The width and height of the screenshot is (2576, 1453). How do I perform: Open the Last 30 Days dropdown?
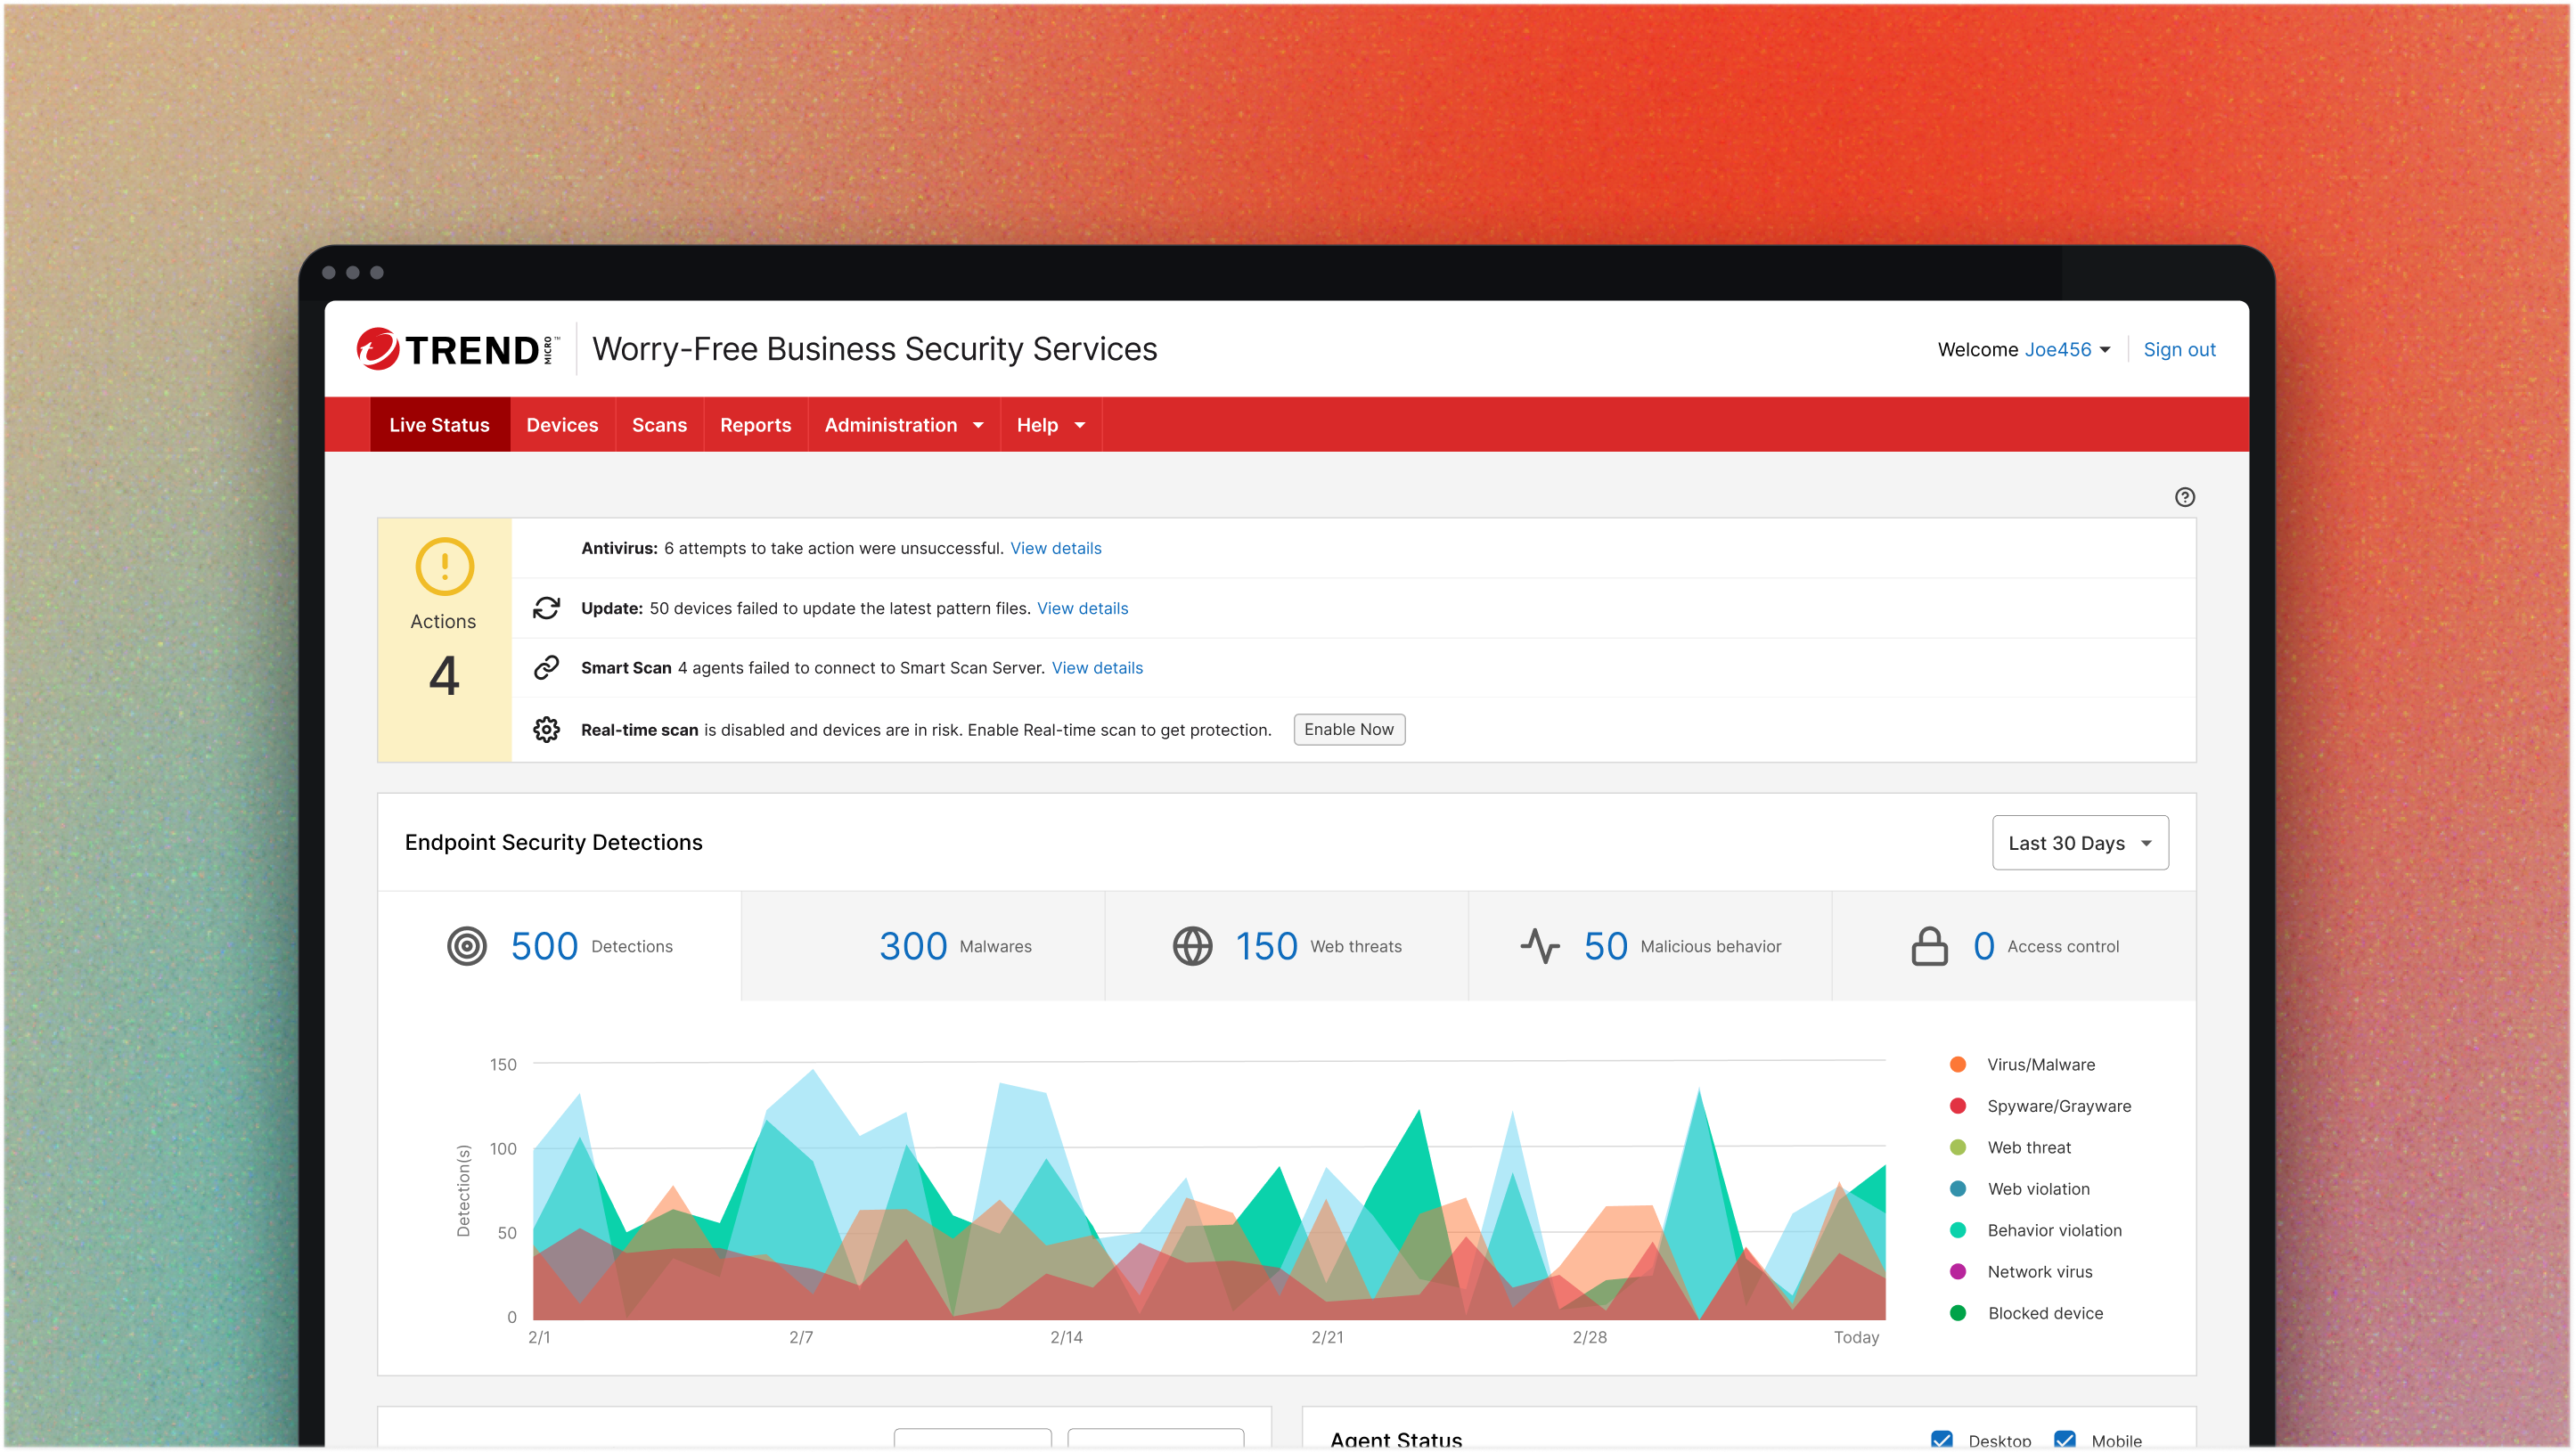[2080, 843]
